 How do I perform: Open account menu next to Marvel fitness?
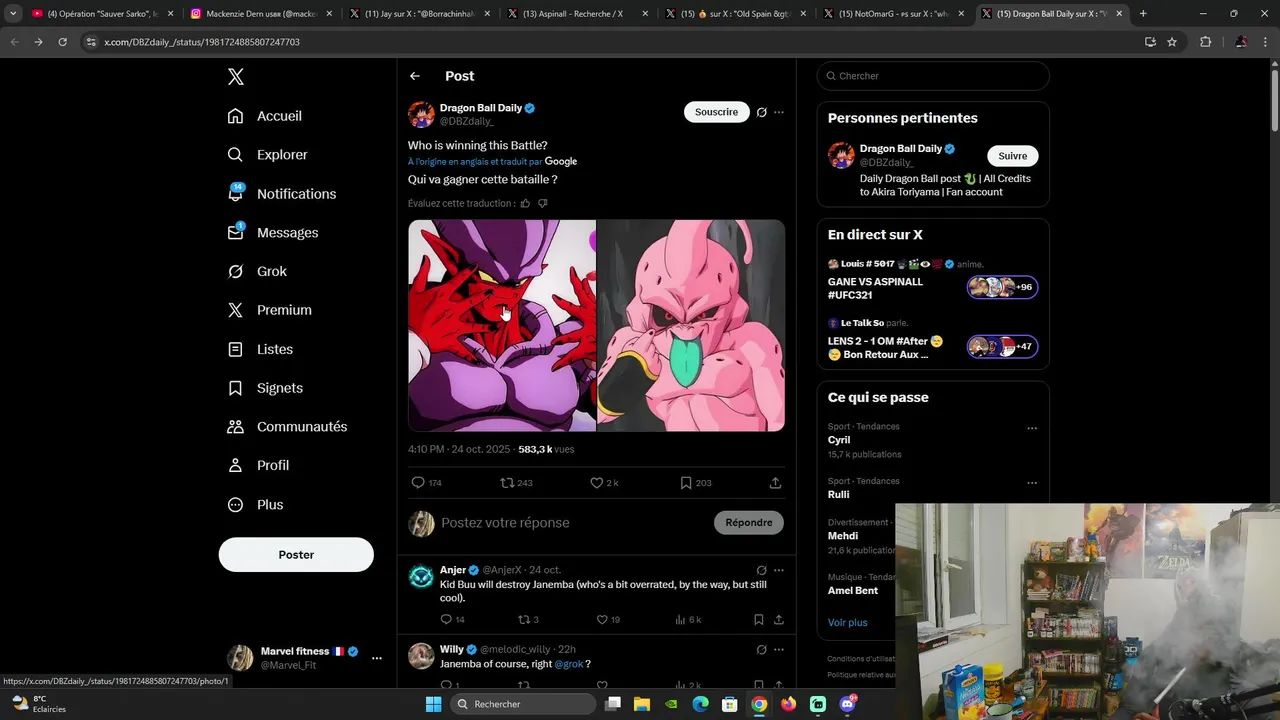[x=377, y=658]
